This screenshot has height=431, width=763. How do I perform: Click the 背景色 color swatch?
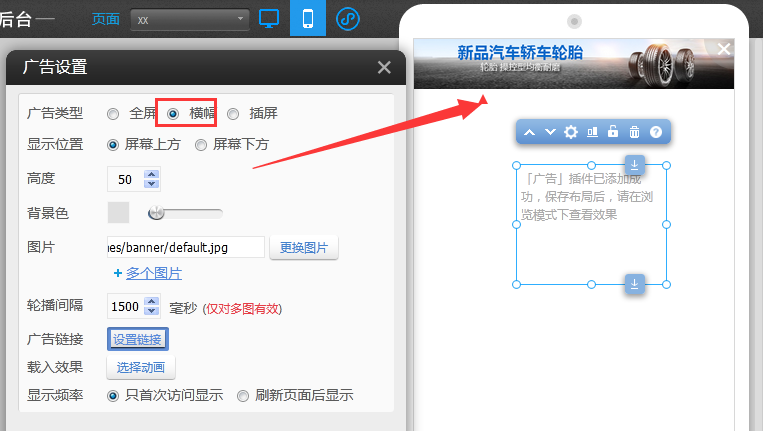point(118,212)
